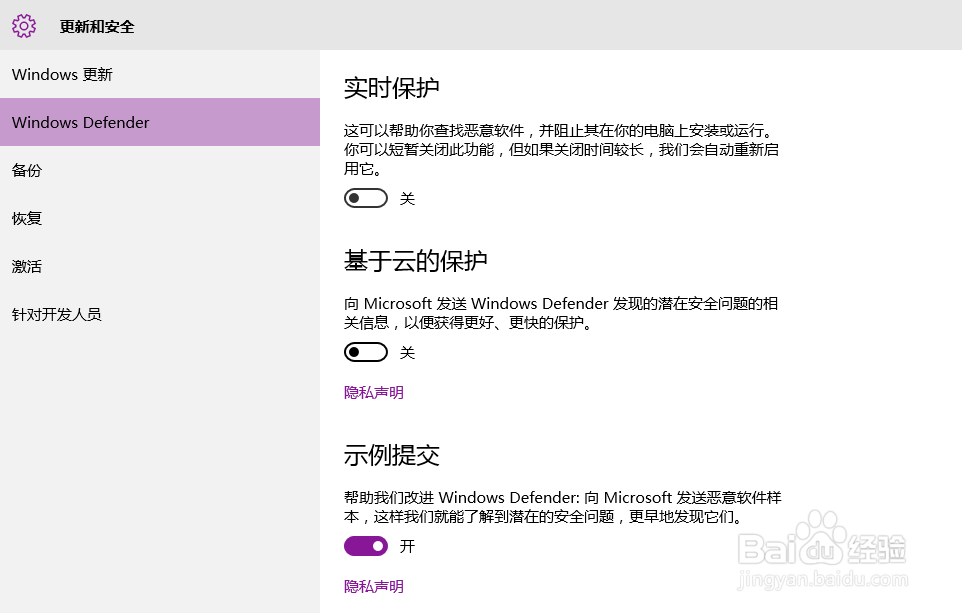Click the Settings gear icon
The height and width of the screenshot is (613, 962).
pos(24,26)
